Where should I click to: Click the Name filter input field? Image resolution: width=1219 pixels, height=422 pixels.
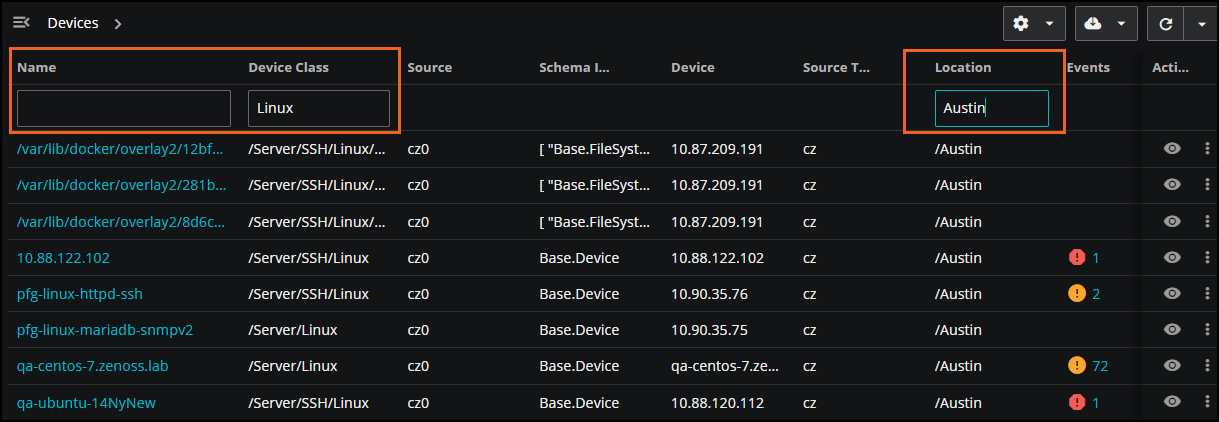tap(124, 108)
